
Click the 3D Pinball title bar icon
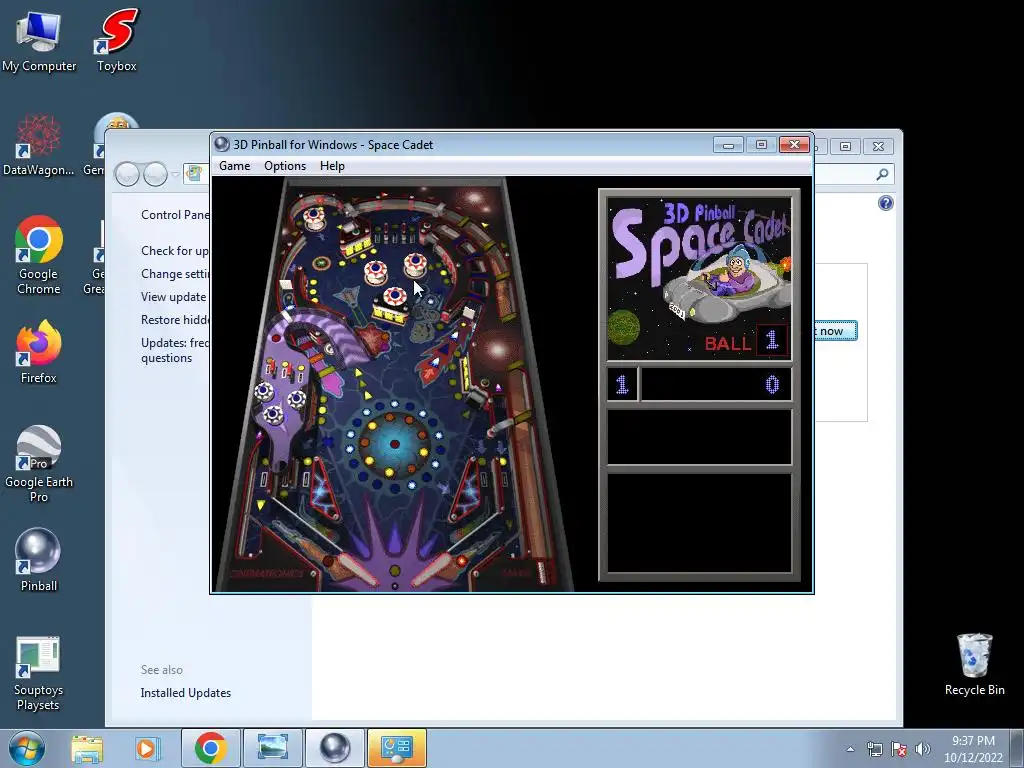pyautogui.click(x=222, y=144)
